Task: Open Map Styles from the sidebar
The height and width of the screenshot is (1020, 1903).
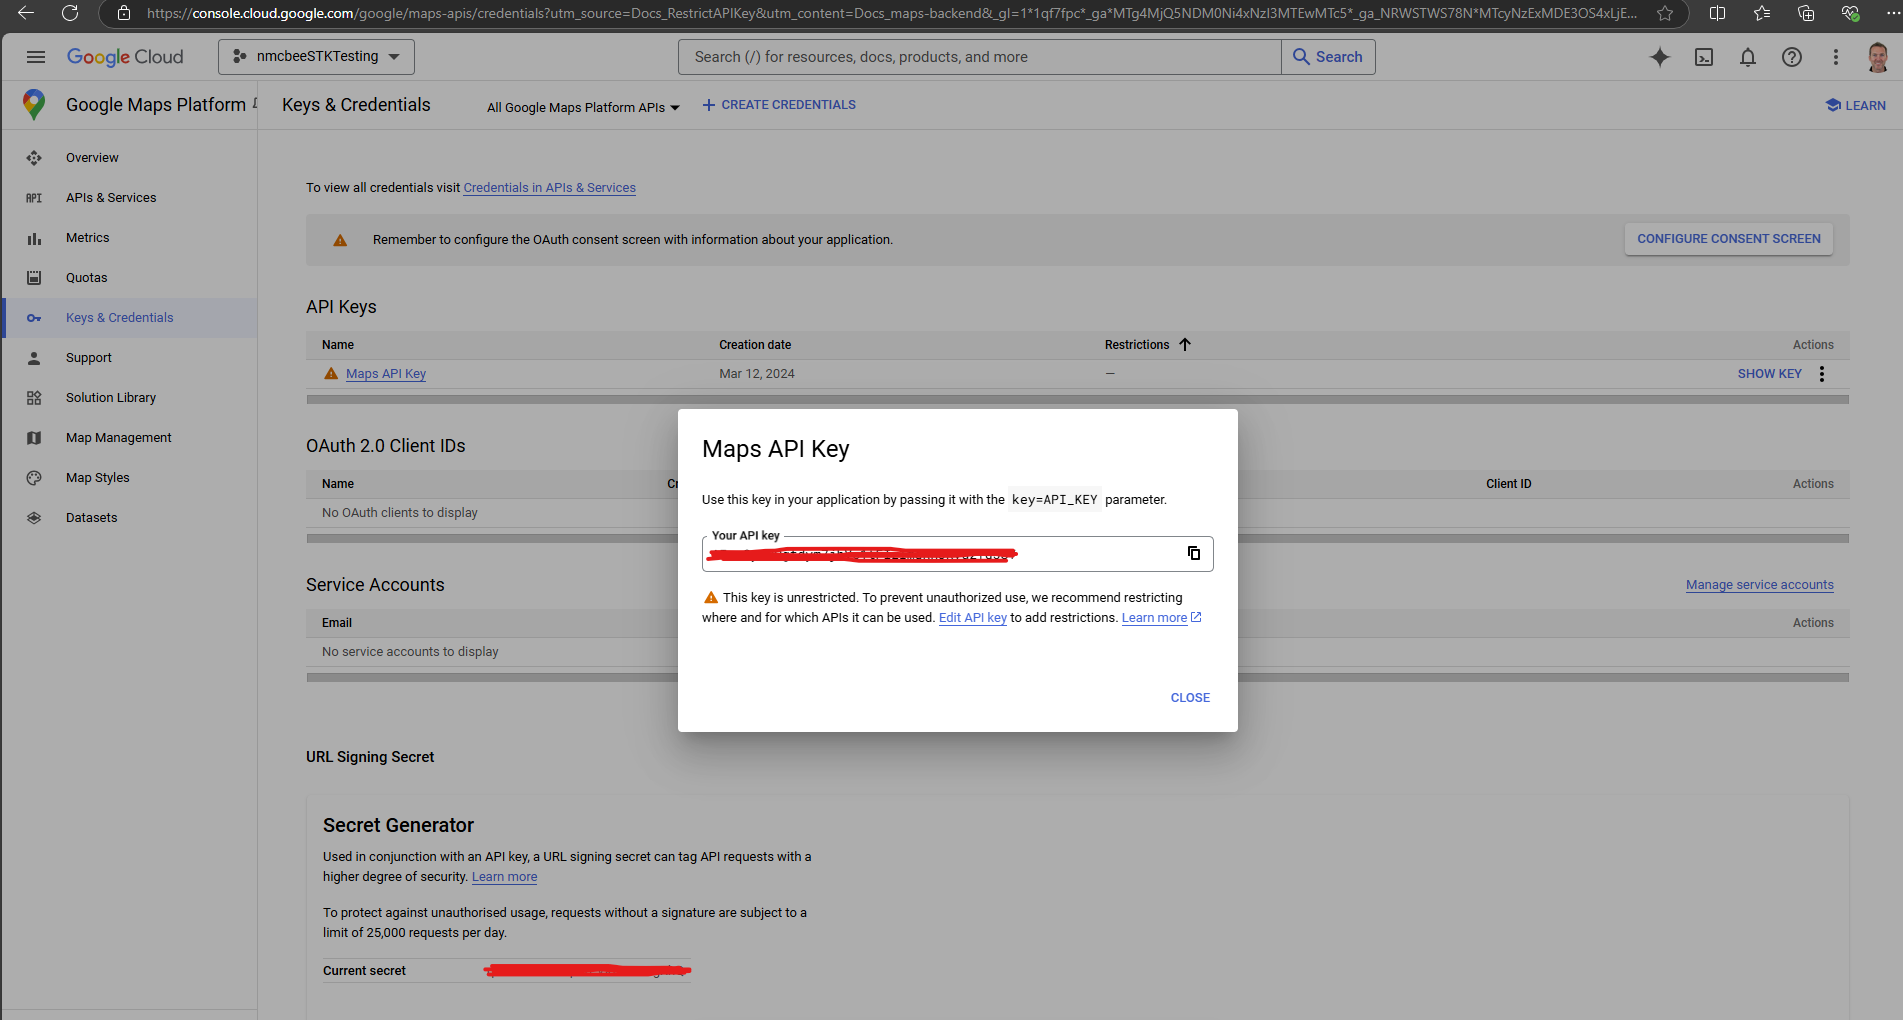Action: click(x=97, y=477)
